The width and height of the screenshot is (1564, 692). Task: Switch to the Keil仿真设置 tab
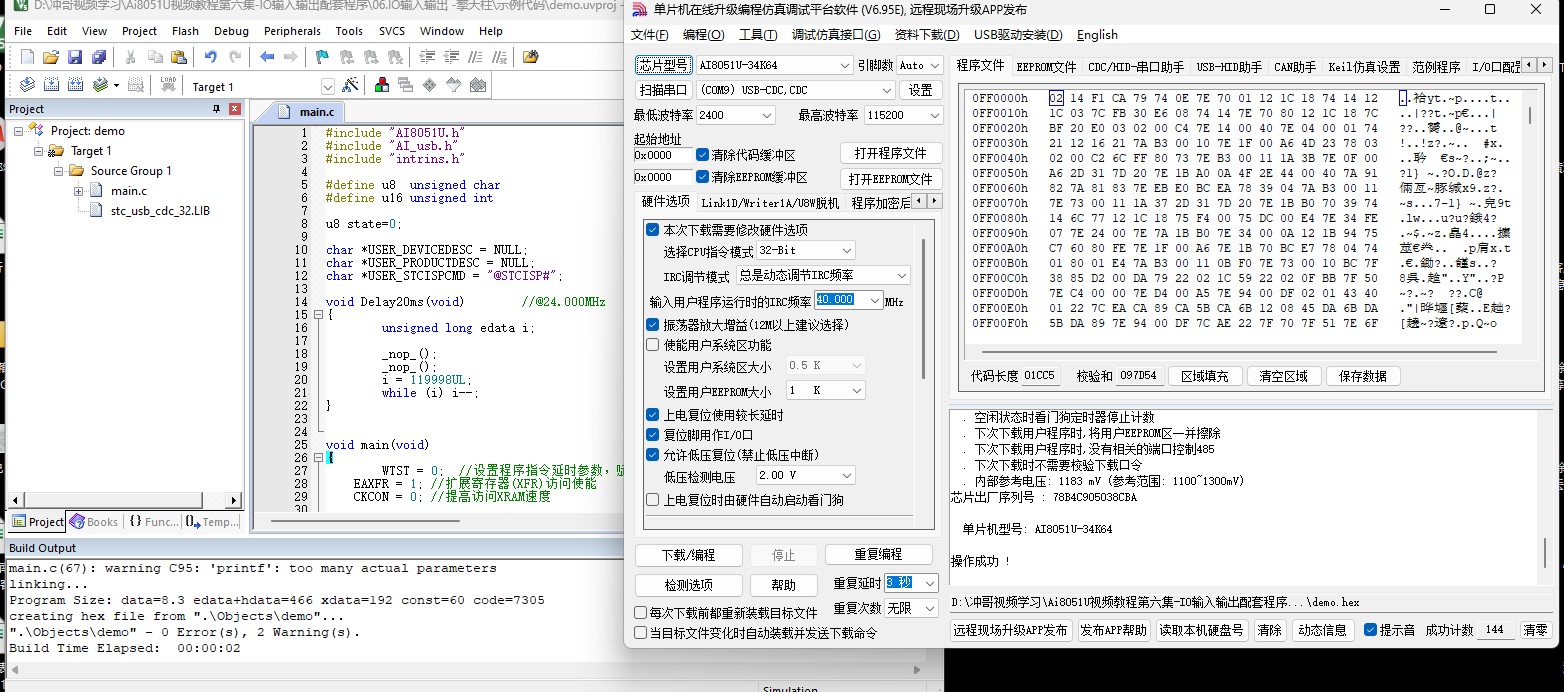coord(1364,67)
